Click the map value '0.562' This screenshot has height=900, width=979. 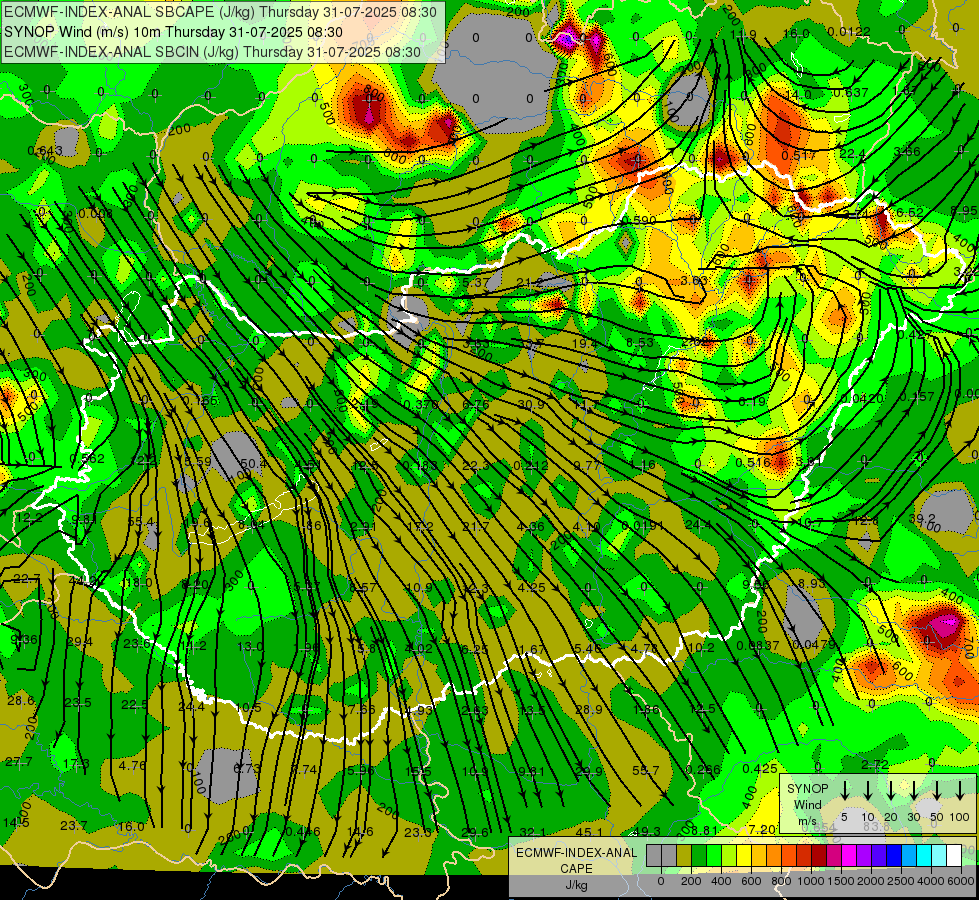point(87,459)
